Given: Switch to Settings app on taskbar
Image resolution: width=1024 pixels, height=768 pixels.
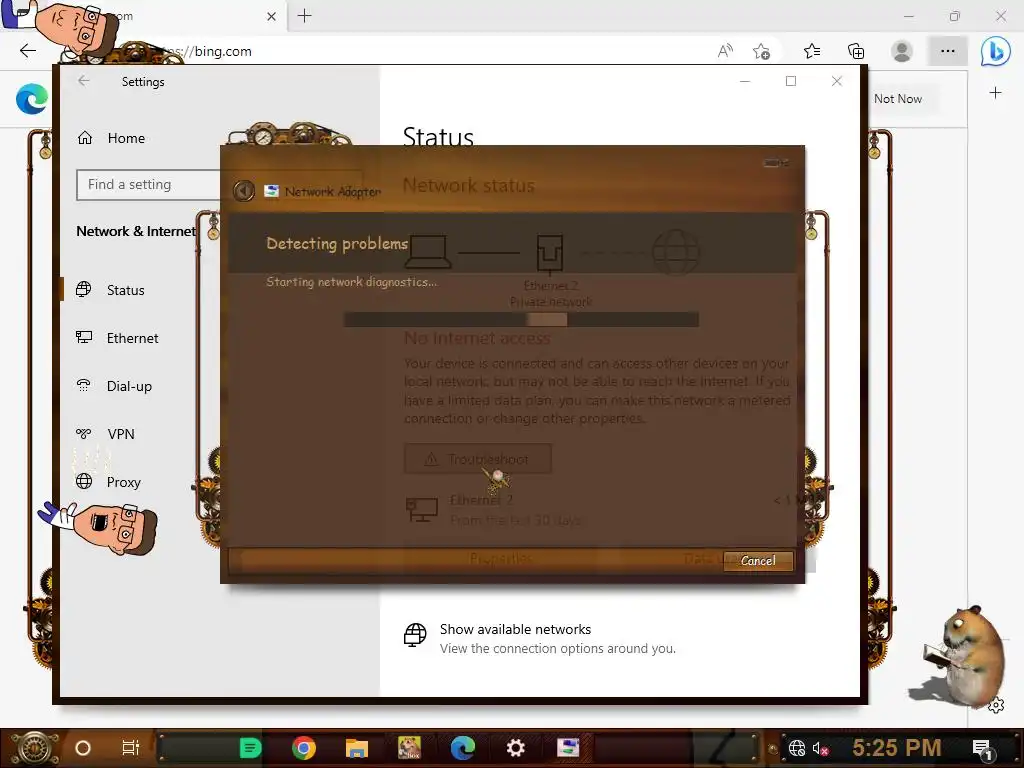Looking at the screenshot, I should tap(516, 748).
